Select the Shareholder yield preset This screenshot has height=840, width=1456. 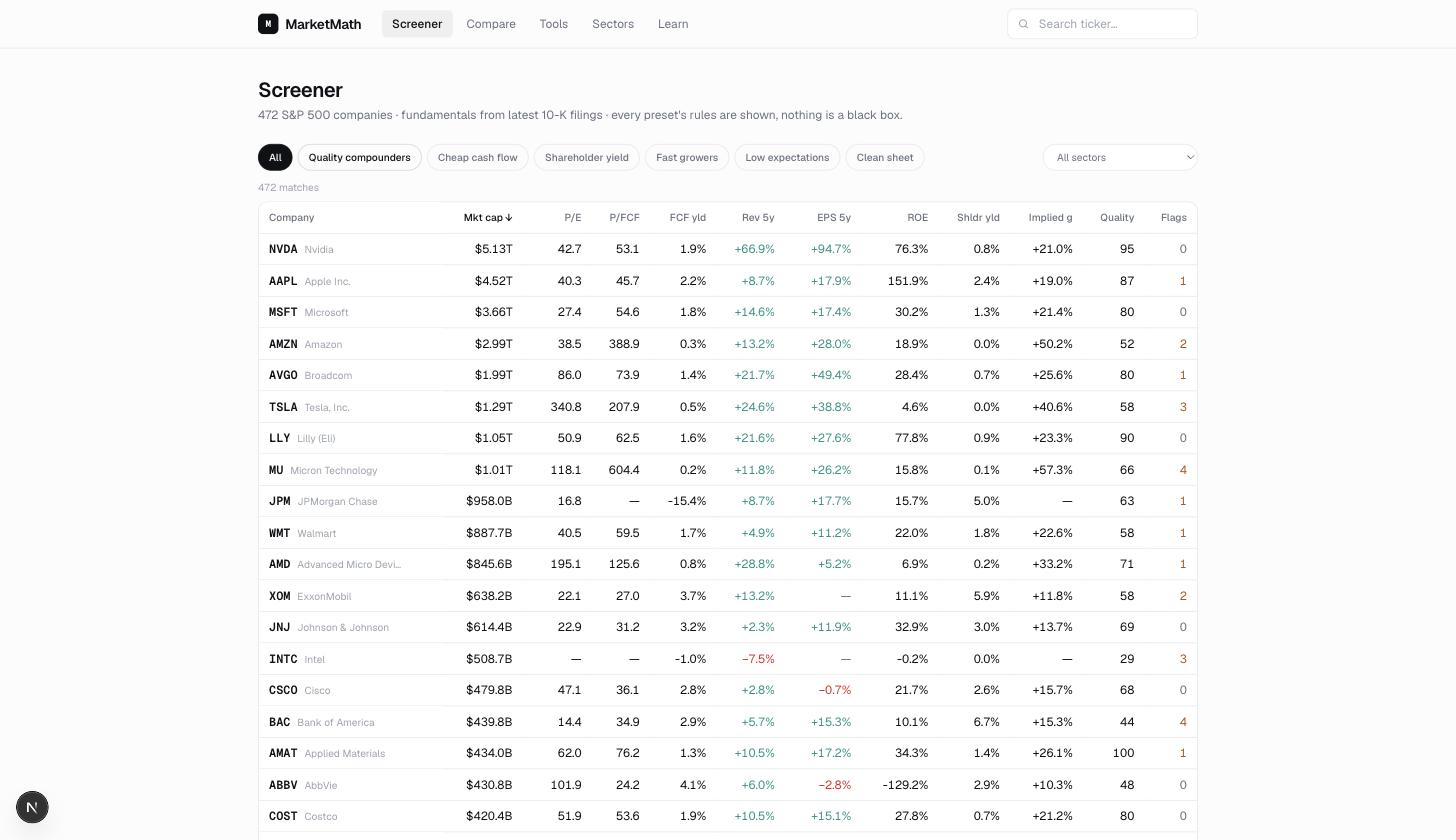(x=587, y=157)
